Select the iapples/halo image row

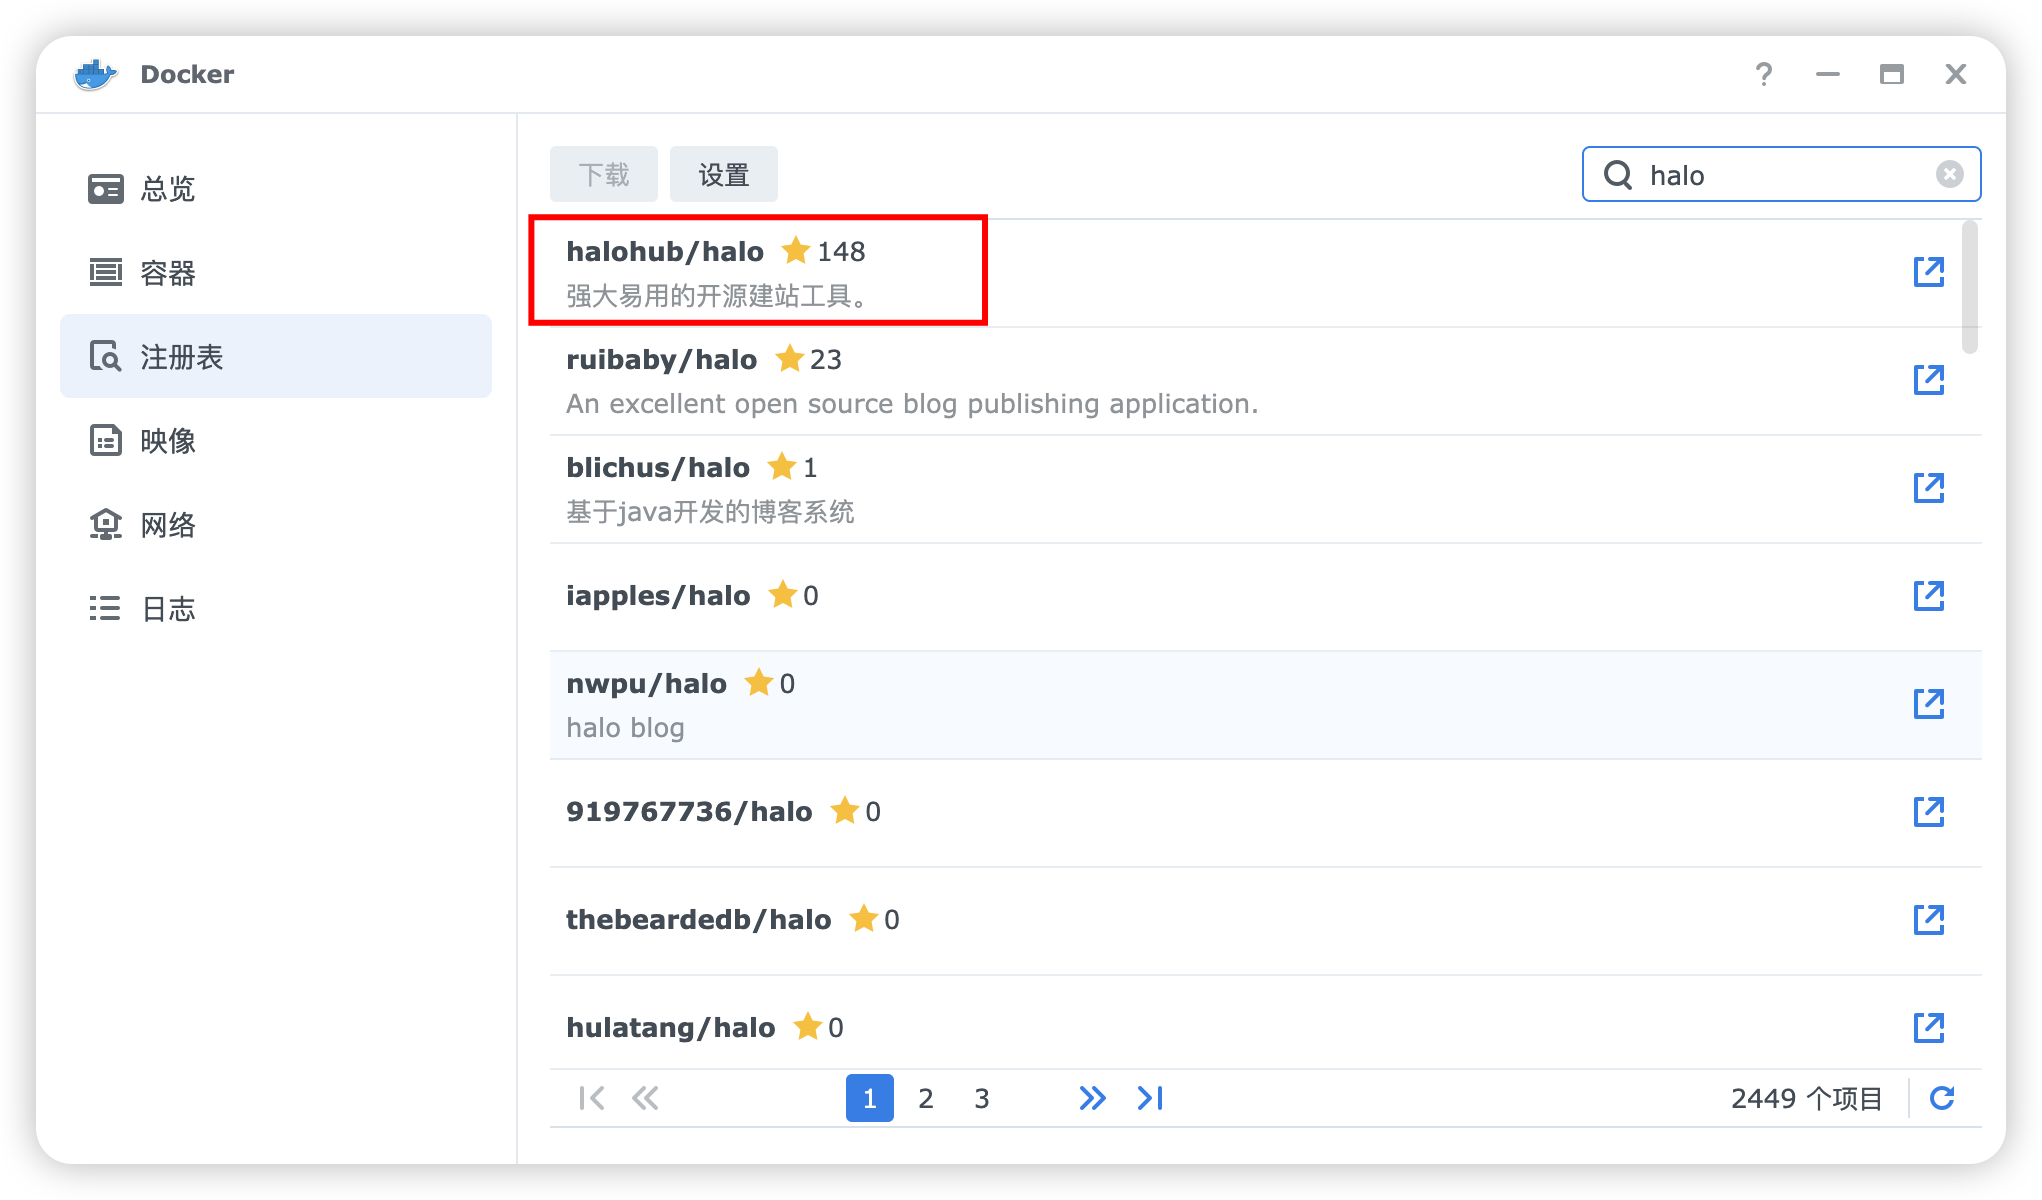[1266, 597]
